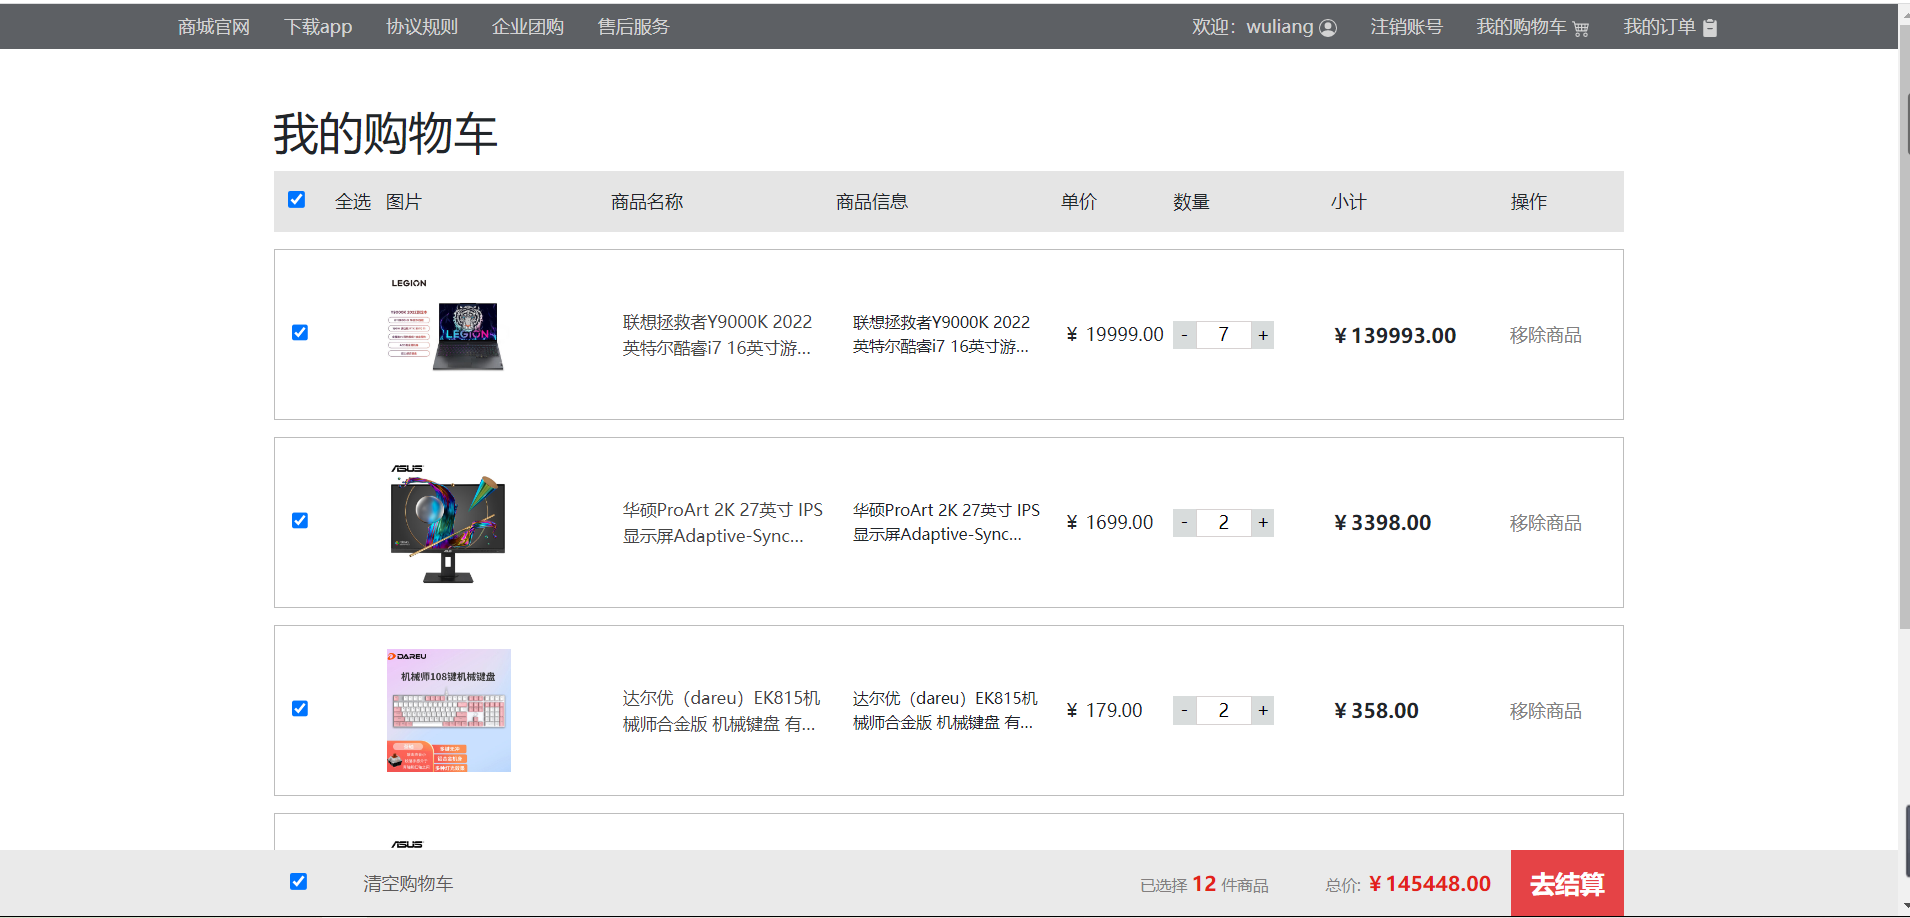
Task: Click the 单价 column header
Action: tap(1079, 202)
